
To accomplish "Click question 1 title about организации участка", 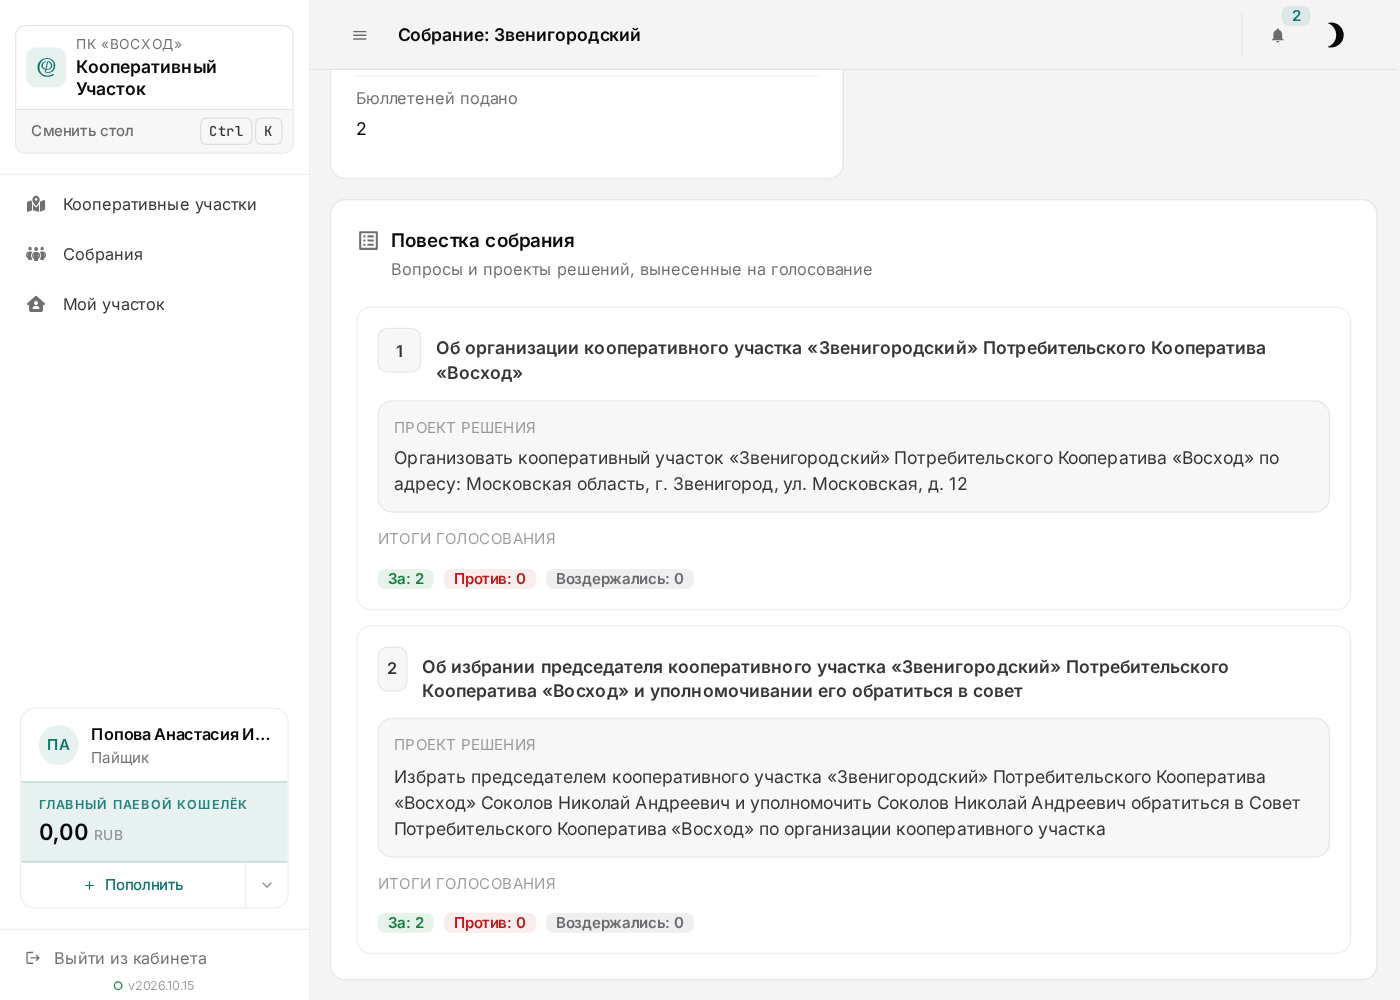I will (851, 360).
